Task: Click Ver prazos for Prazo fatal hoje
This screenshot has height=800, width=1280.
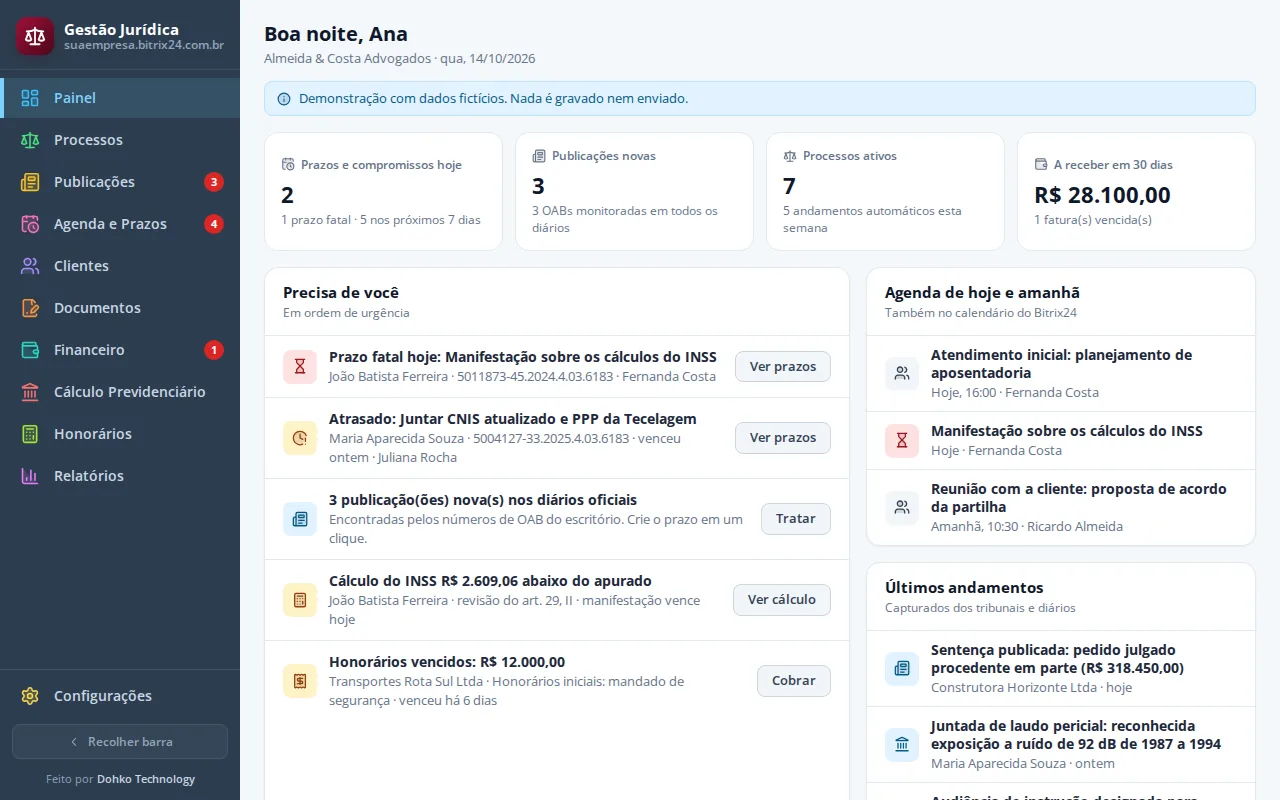Action: tap(783, 367)
